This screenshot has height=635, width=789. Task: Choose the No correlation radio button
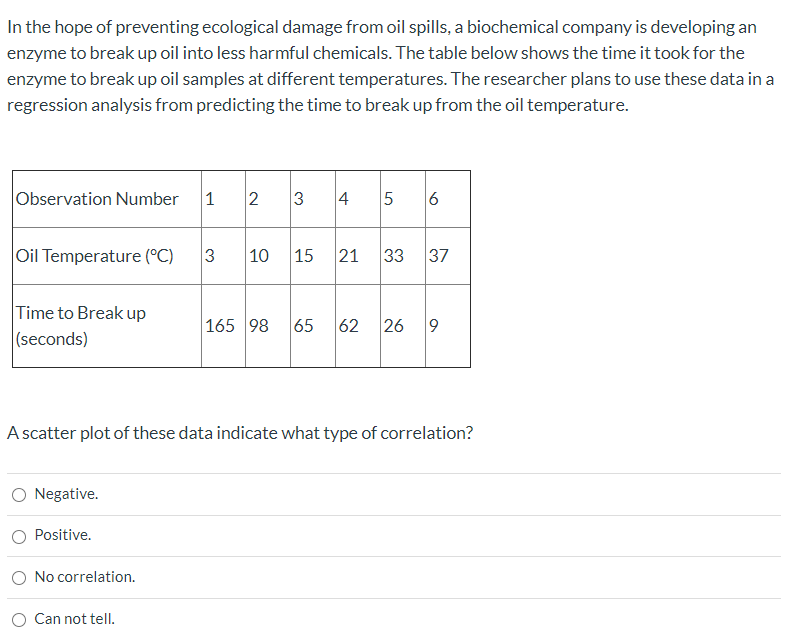(x=20, y=577)
